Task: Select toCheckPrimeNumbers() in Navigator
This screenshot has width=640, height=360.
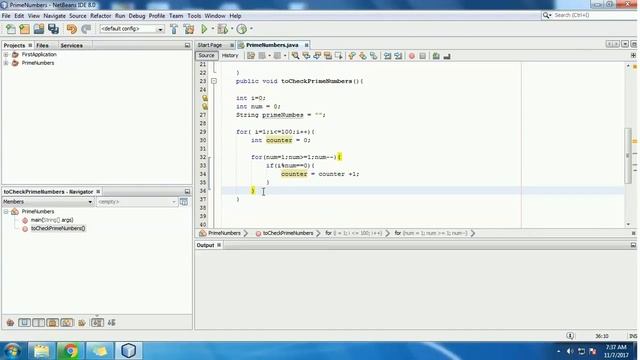Action: 58,229
